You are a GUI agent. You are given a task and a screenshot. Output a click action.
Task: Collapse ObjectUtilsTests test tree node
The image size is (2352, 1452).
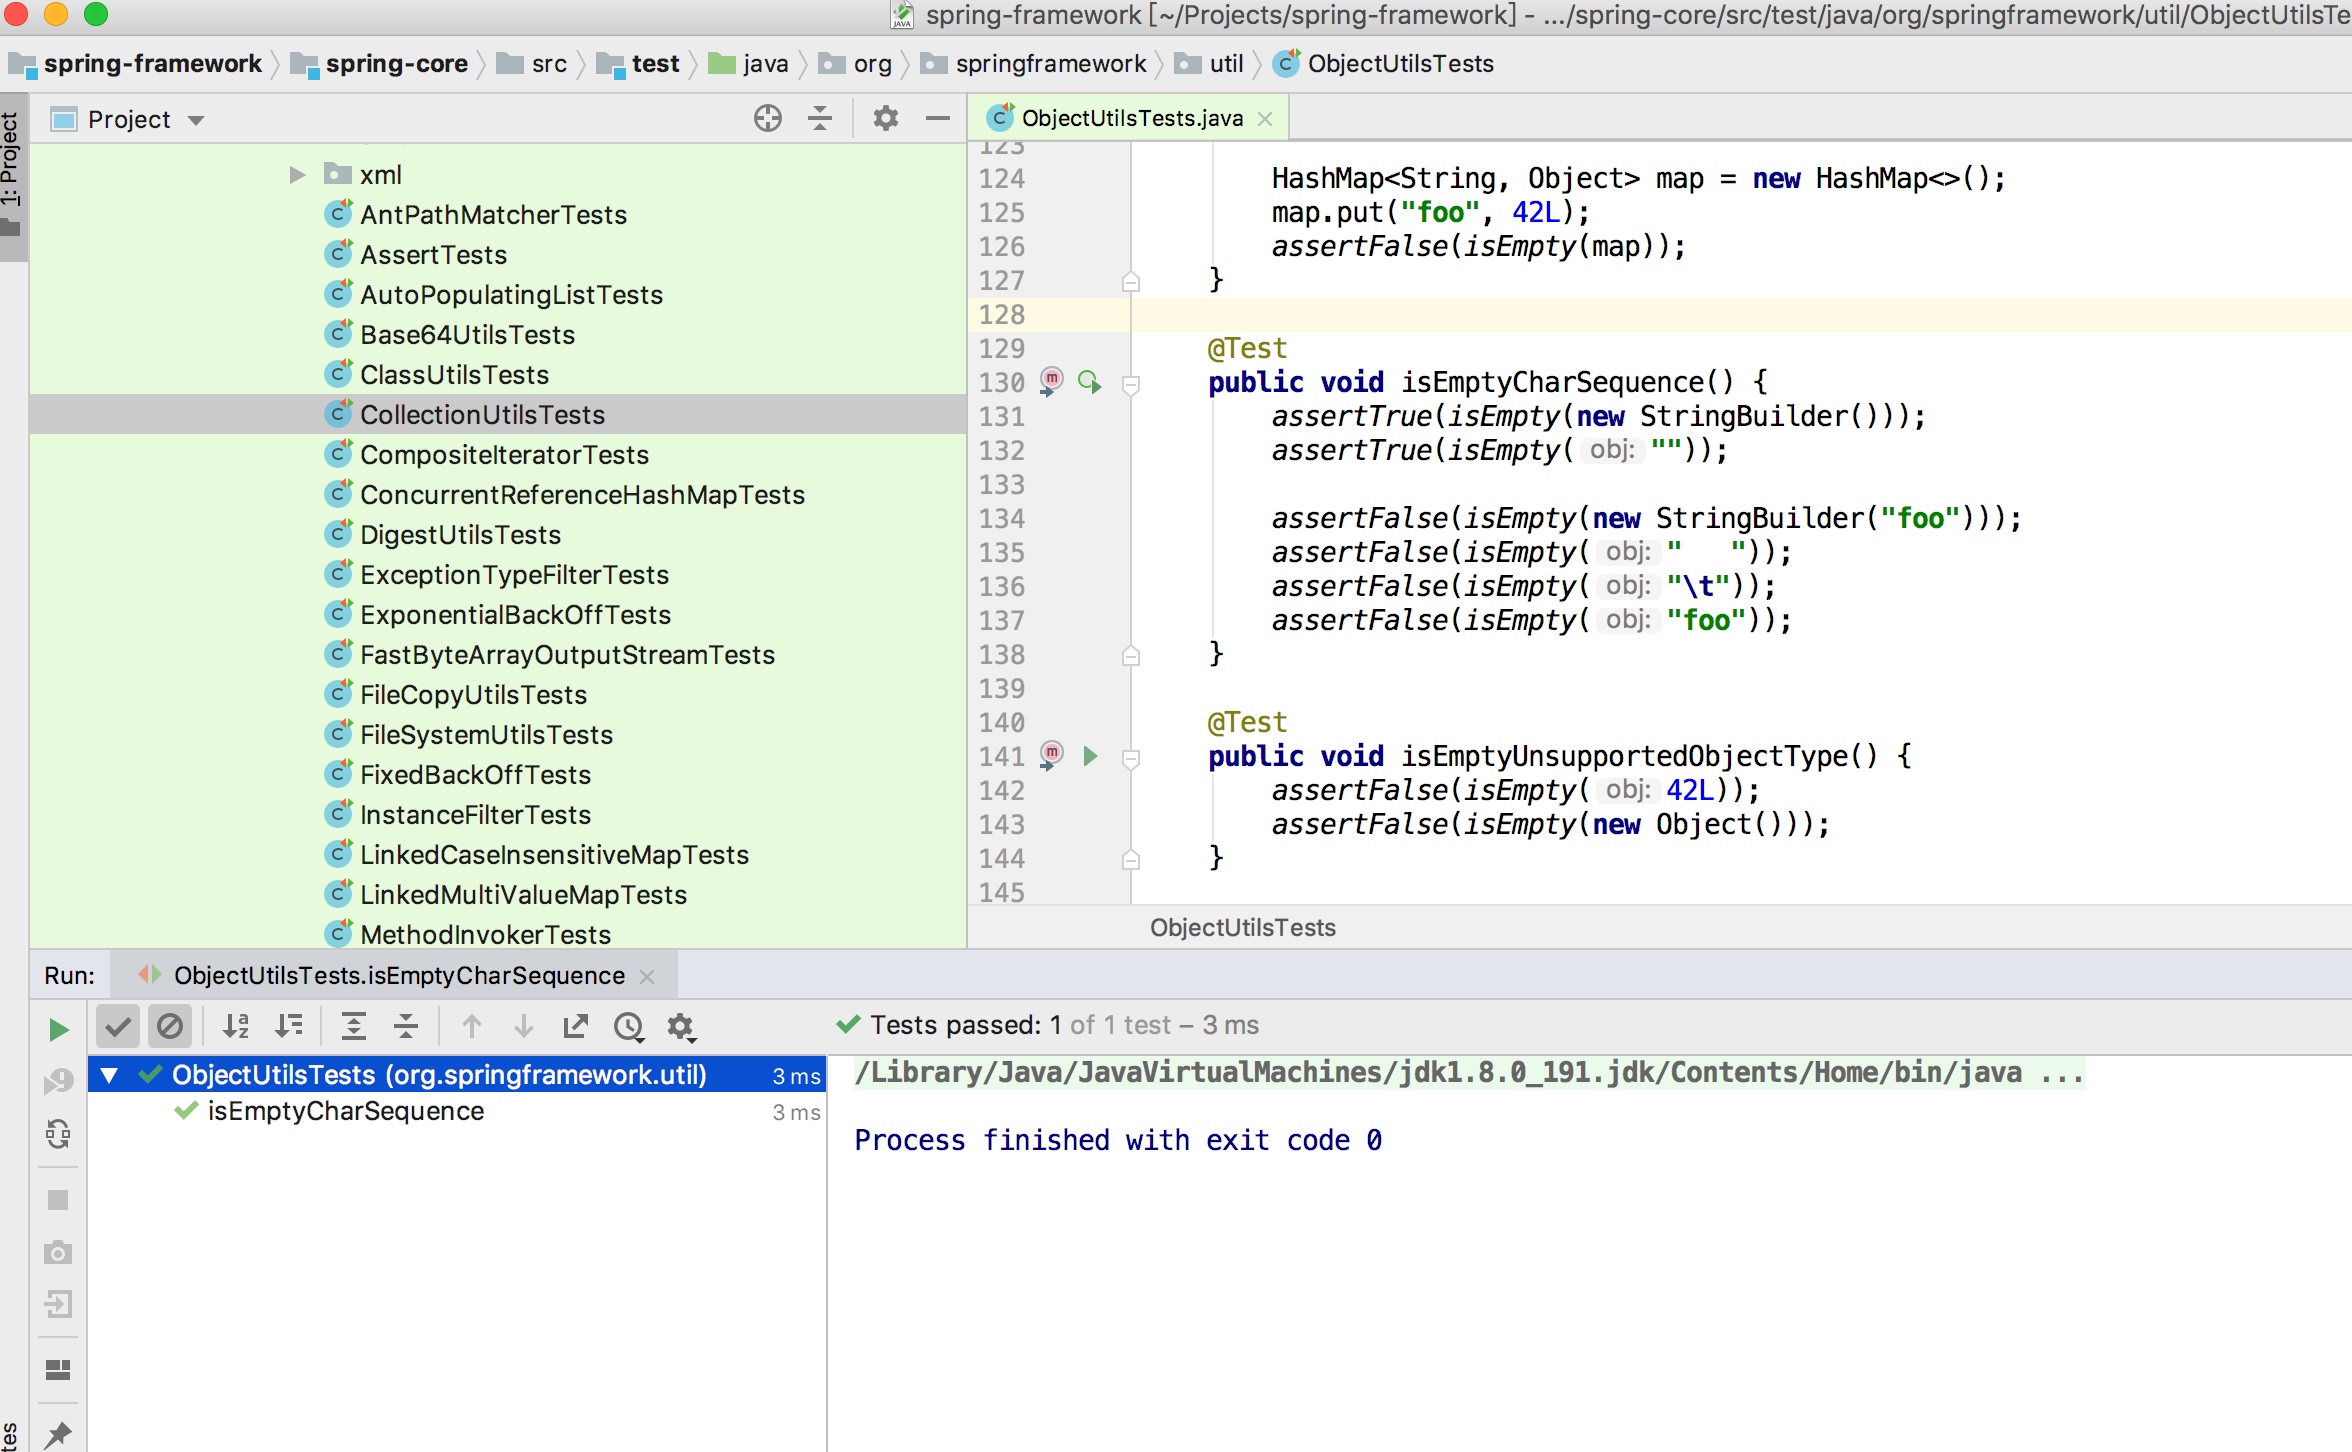[x=110, y=1075]
